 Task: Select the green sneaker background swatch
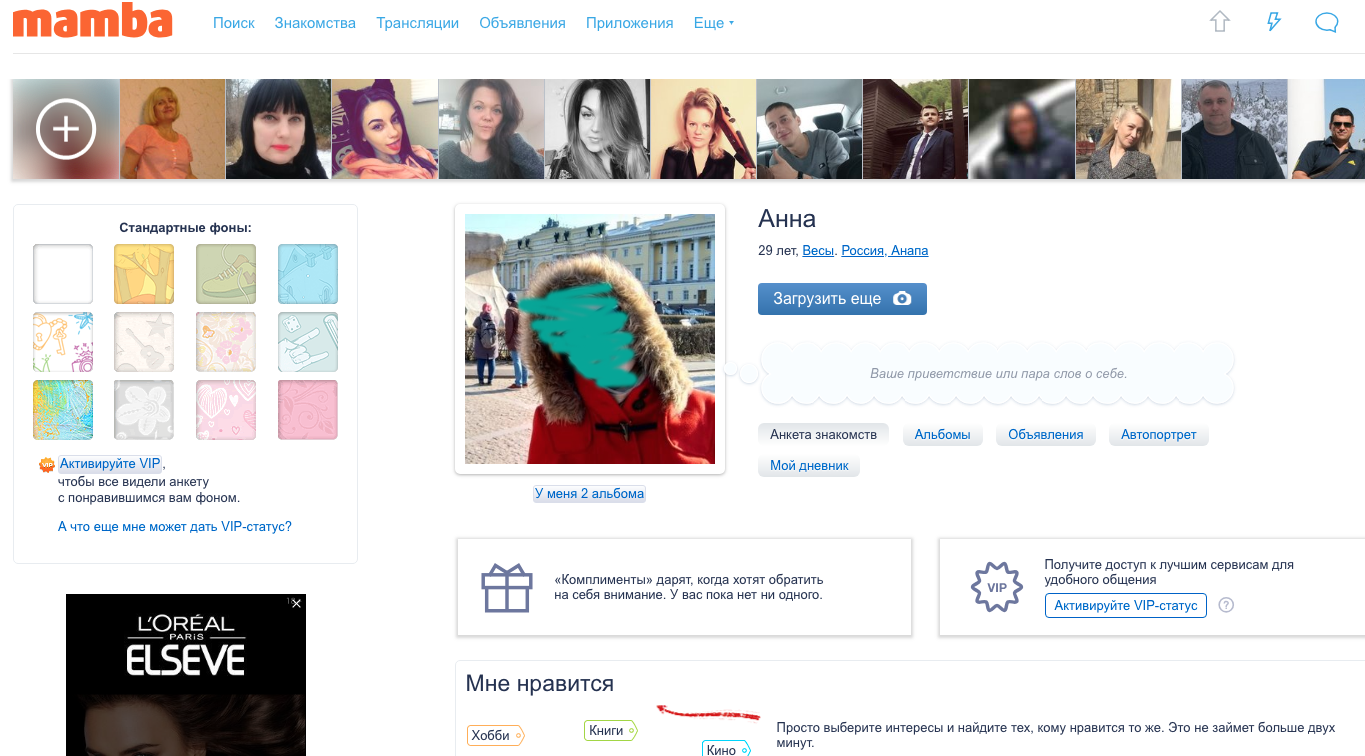click(226, 274)
